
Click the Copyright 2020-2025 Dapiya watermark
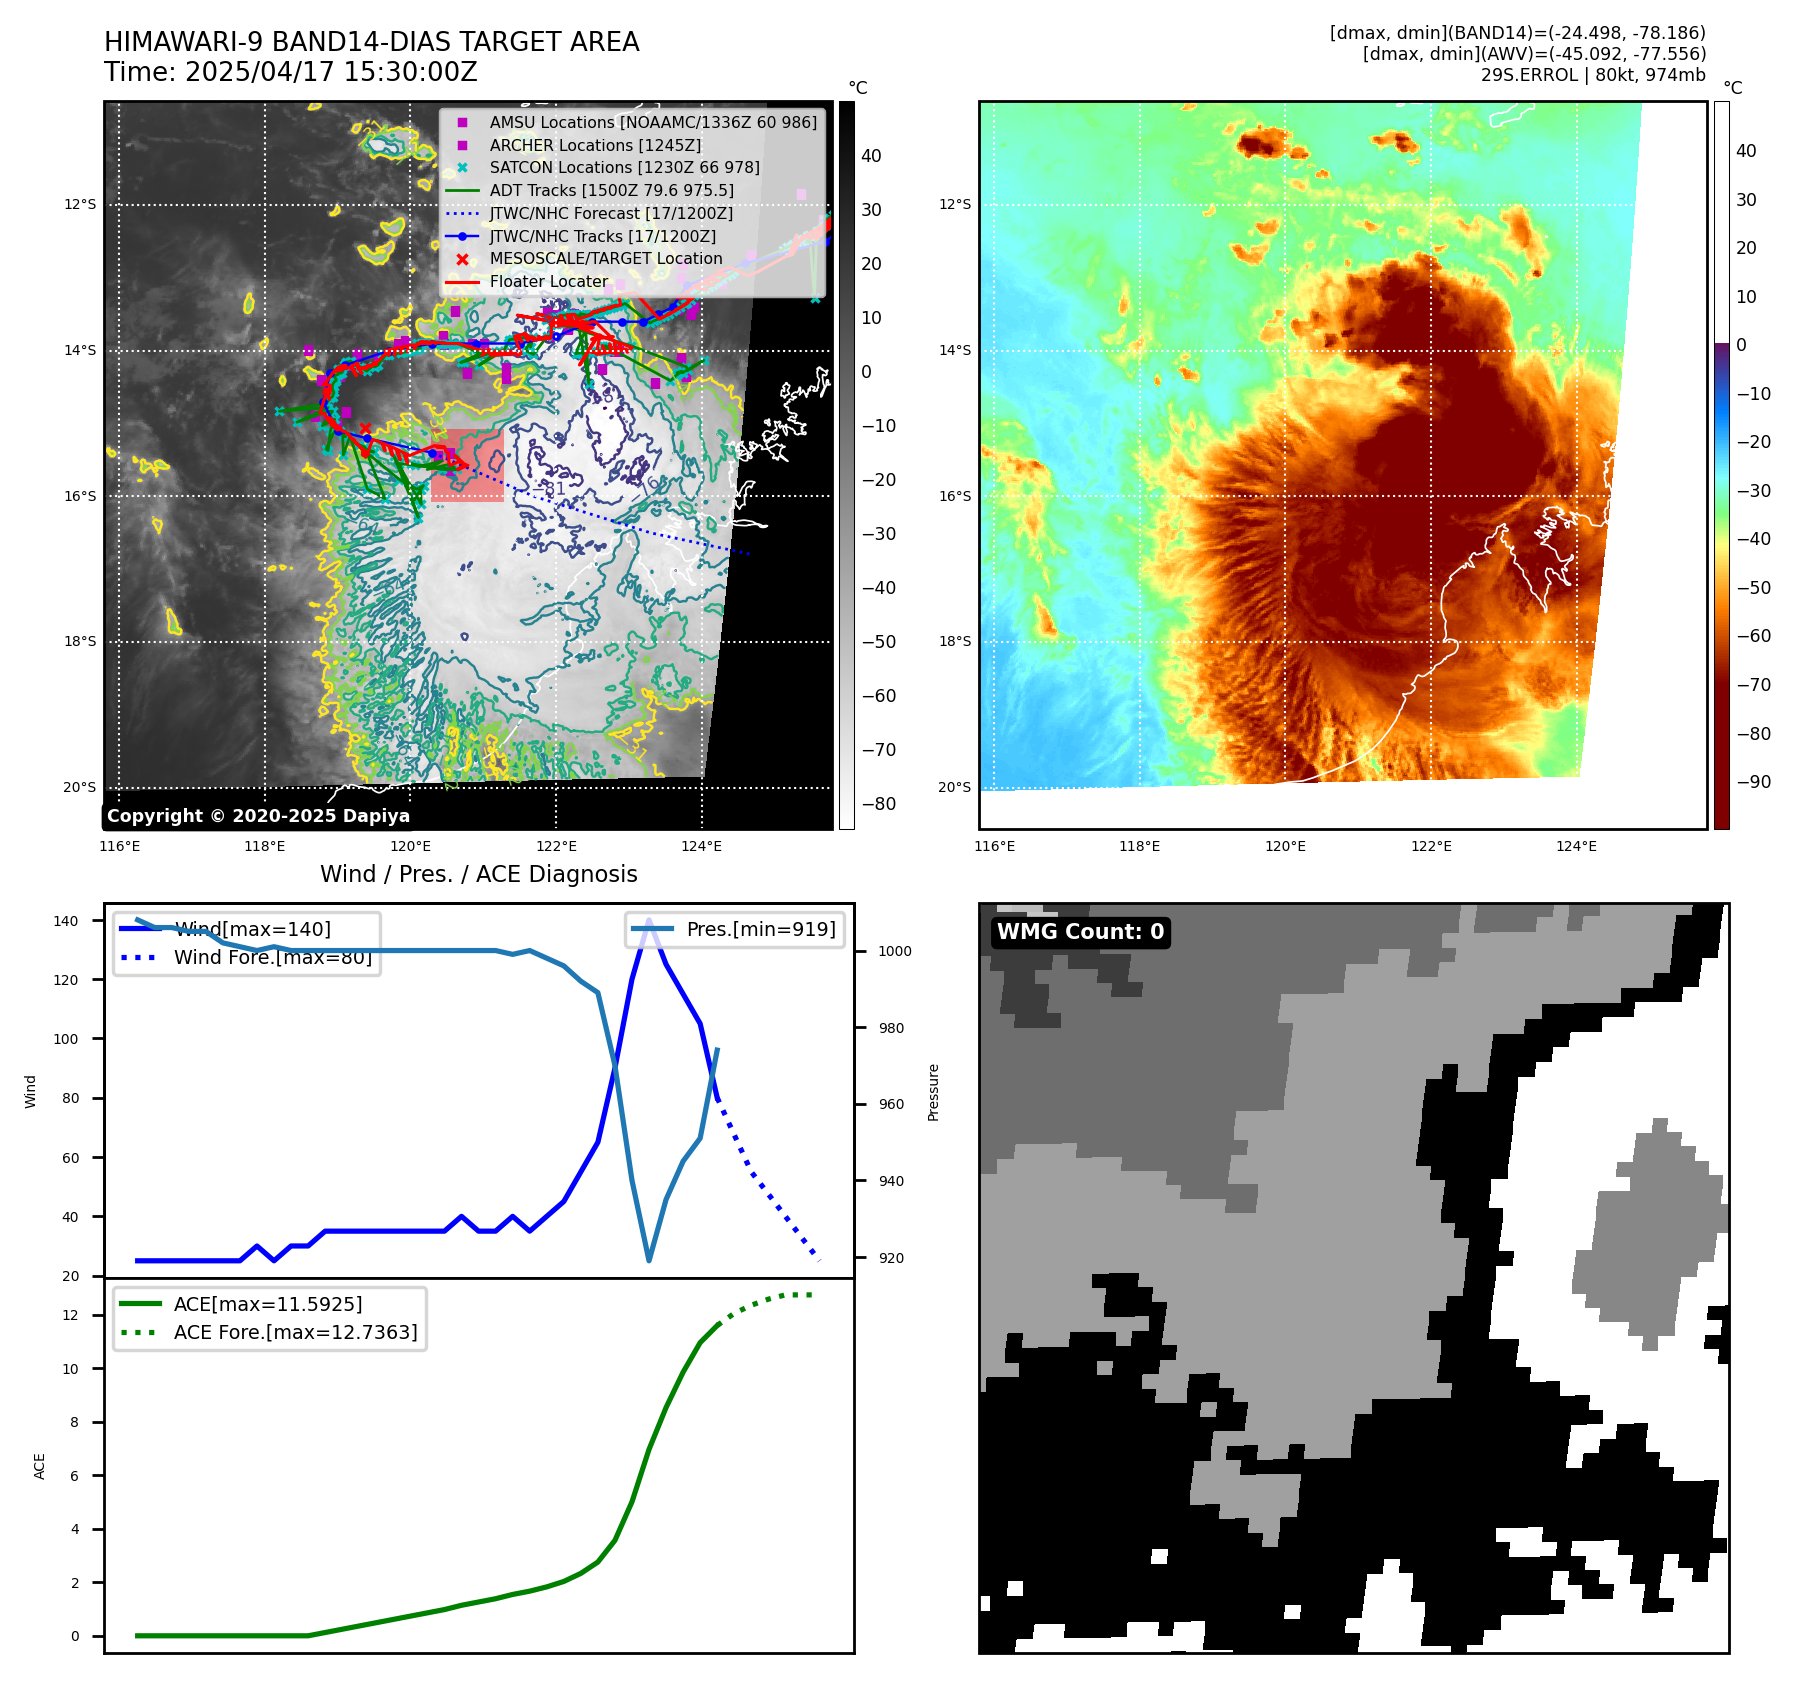coord(258,816)
